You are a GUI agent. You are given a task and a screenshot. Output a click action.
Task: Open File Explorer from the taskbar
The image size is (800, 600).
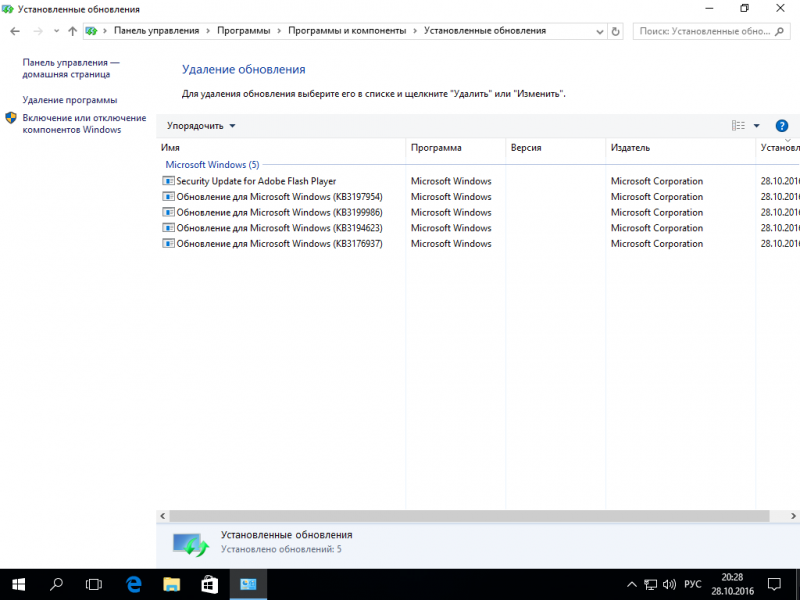(171, 584)
